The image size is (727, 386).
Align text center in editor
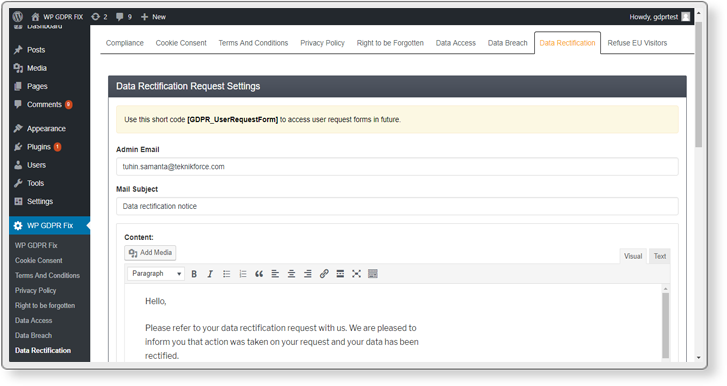(x=291, y=274)
